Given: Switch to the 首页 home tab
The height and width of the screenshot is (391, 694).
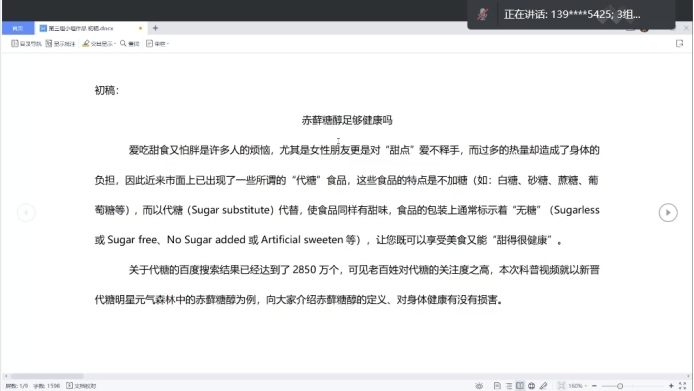Looking at the screenshot, I should pyautogui.click(x=18, y=28).
